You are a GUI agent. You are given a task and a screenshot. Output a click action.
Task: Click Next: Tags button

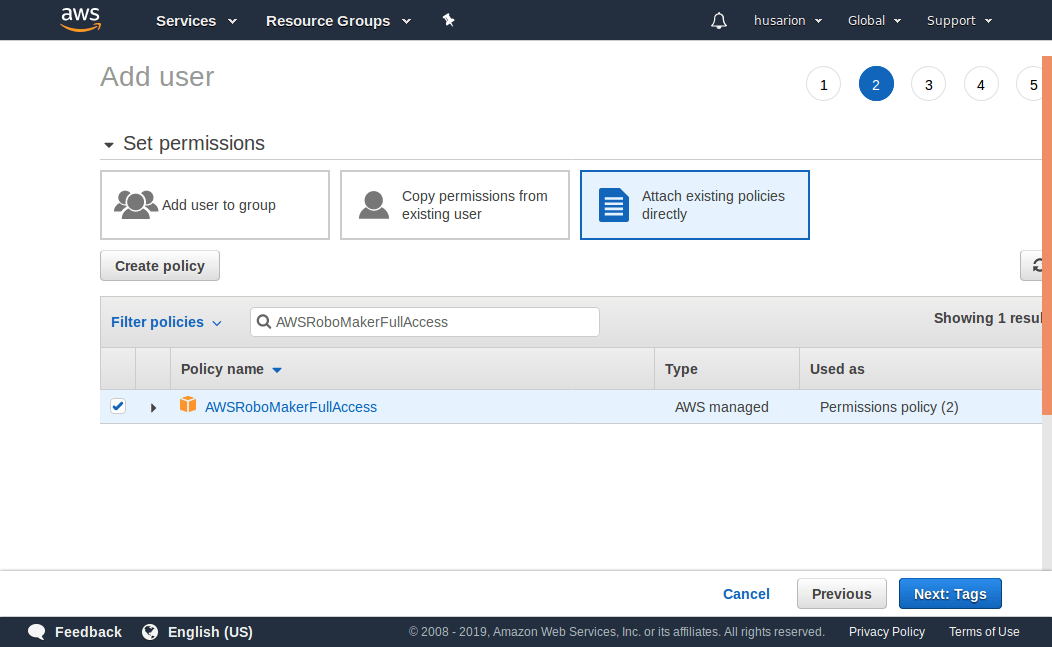tap(950, 594)
